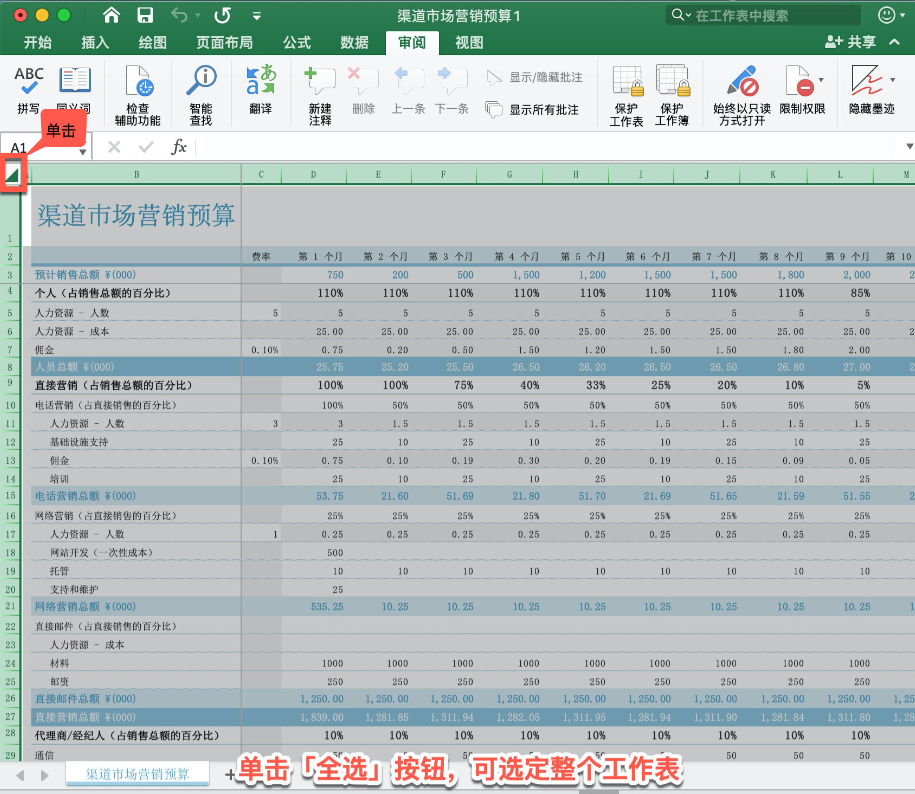Image resolution: width=915 pixels, height=794 pixels.
Task: Cancel formula entry with the X
Action: pos(114,147)
